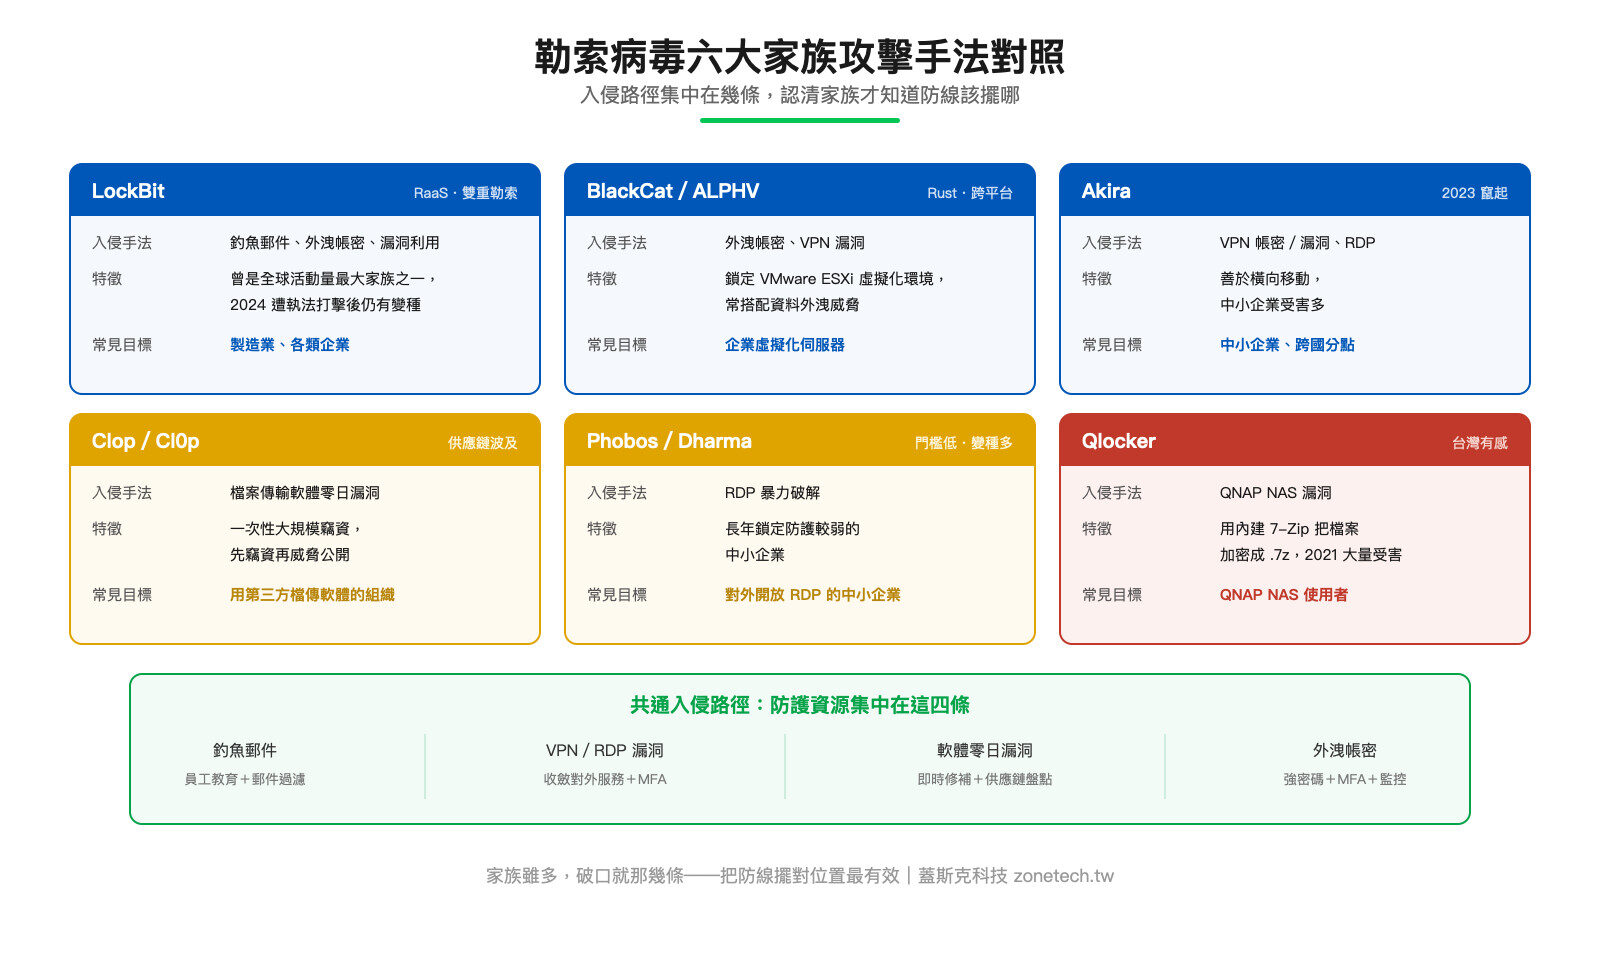The image size is (1600, 968).
Task: Click 入侵手法 label in Clop card
Action: [122, 493]
